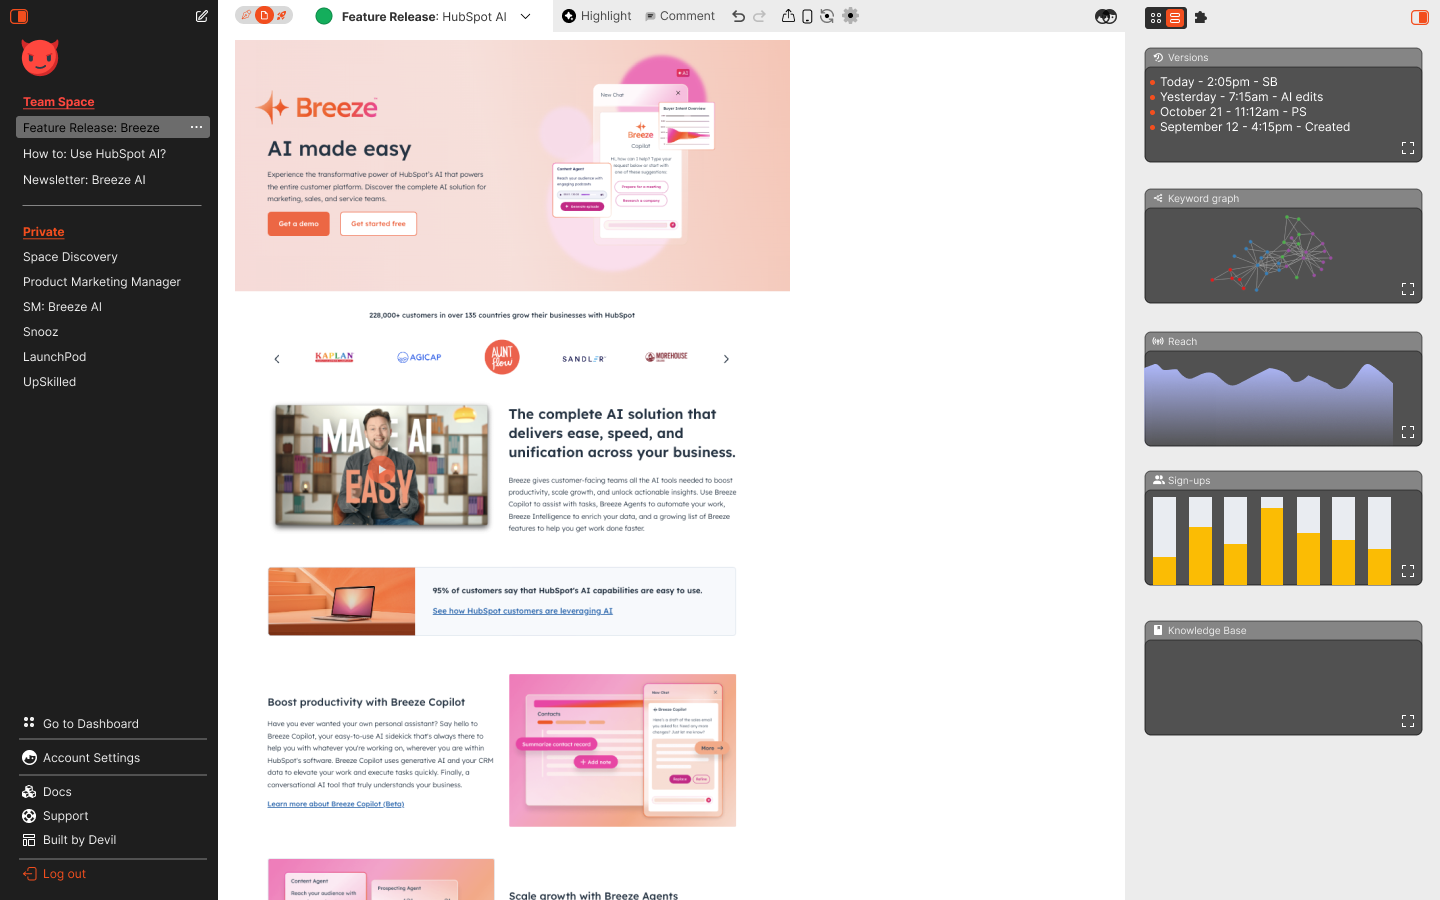Open Account Settings
Viewport: 1440px width, 900px height.
81,758
